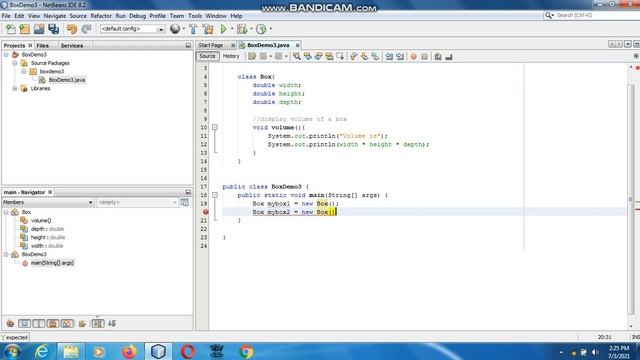This screenshot has width=640, height=360.
Task: Click the Comment icon in the editor toolbar
Action: 438,56
